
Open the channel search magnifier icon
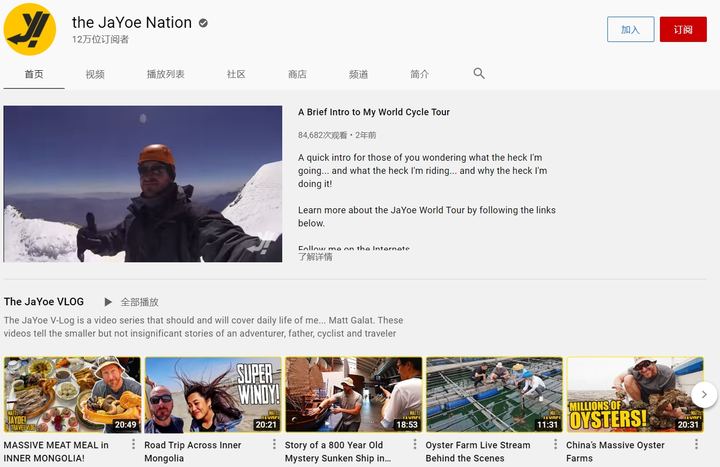click(479, 73)
